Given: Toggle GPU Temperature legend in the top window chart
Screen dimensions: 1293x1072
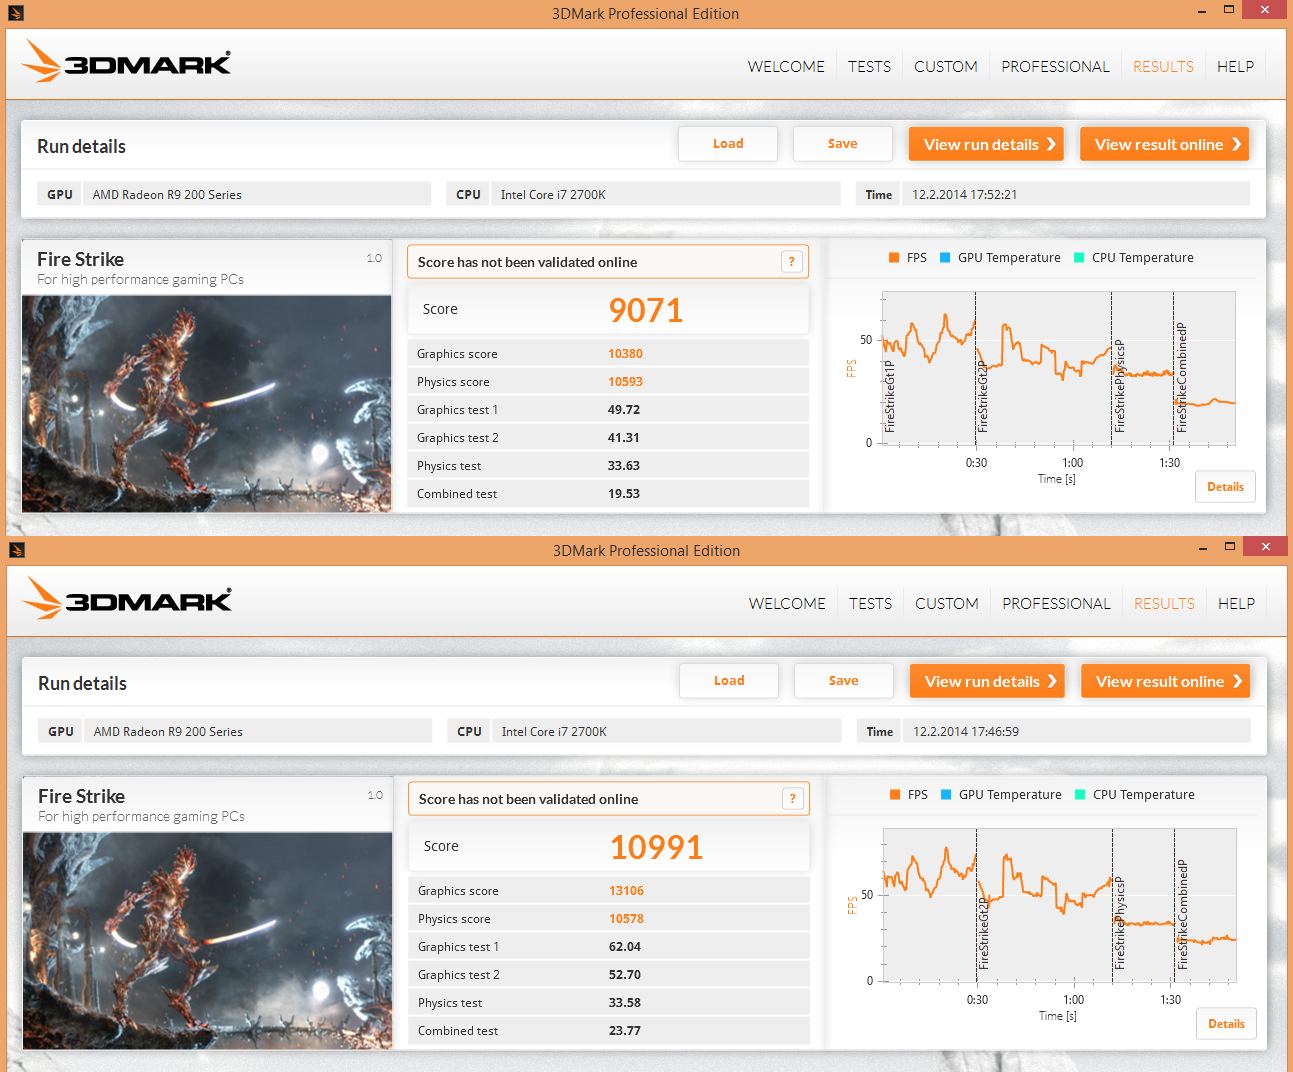Looking at the screenshot, I should (1000, 258).
